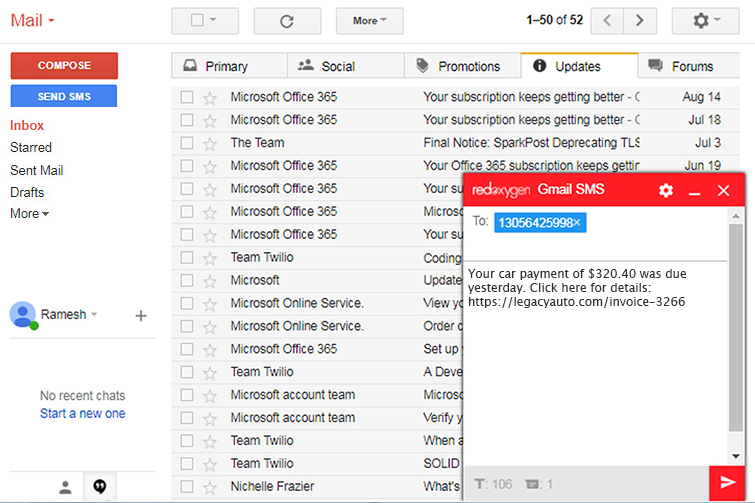Click the To recipients field
755x503 pixels.
pyautogui.click(x=596, y=234)
